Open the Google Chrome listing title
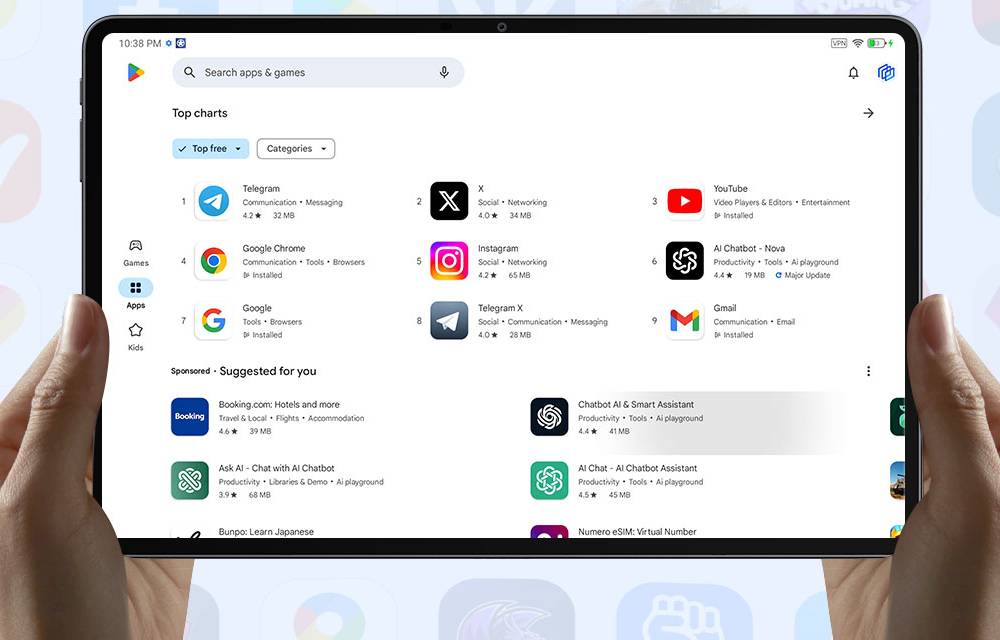 pos(274,249)
